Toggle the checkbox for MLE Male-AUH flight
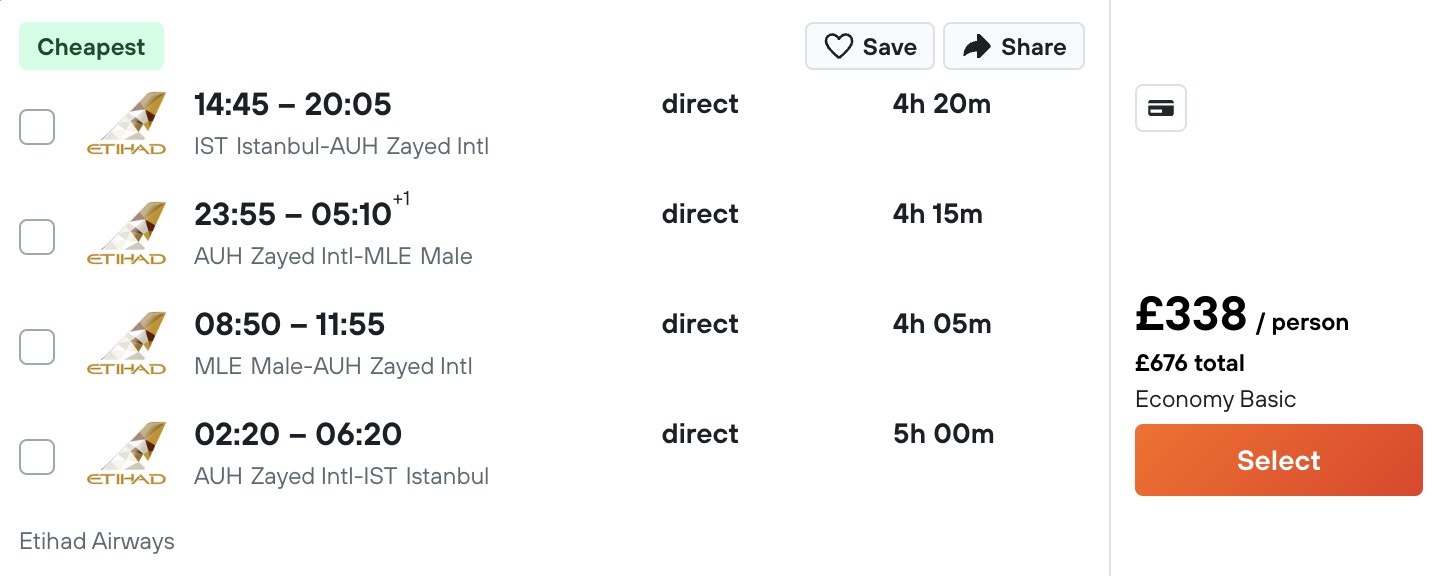 tap(37, 347)
